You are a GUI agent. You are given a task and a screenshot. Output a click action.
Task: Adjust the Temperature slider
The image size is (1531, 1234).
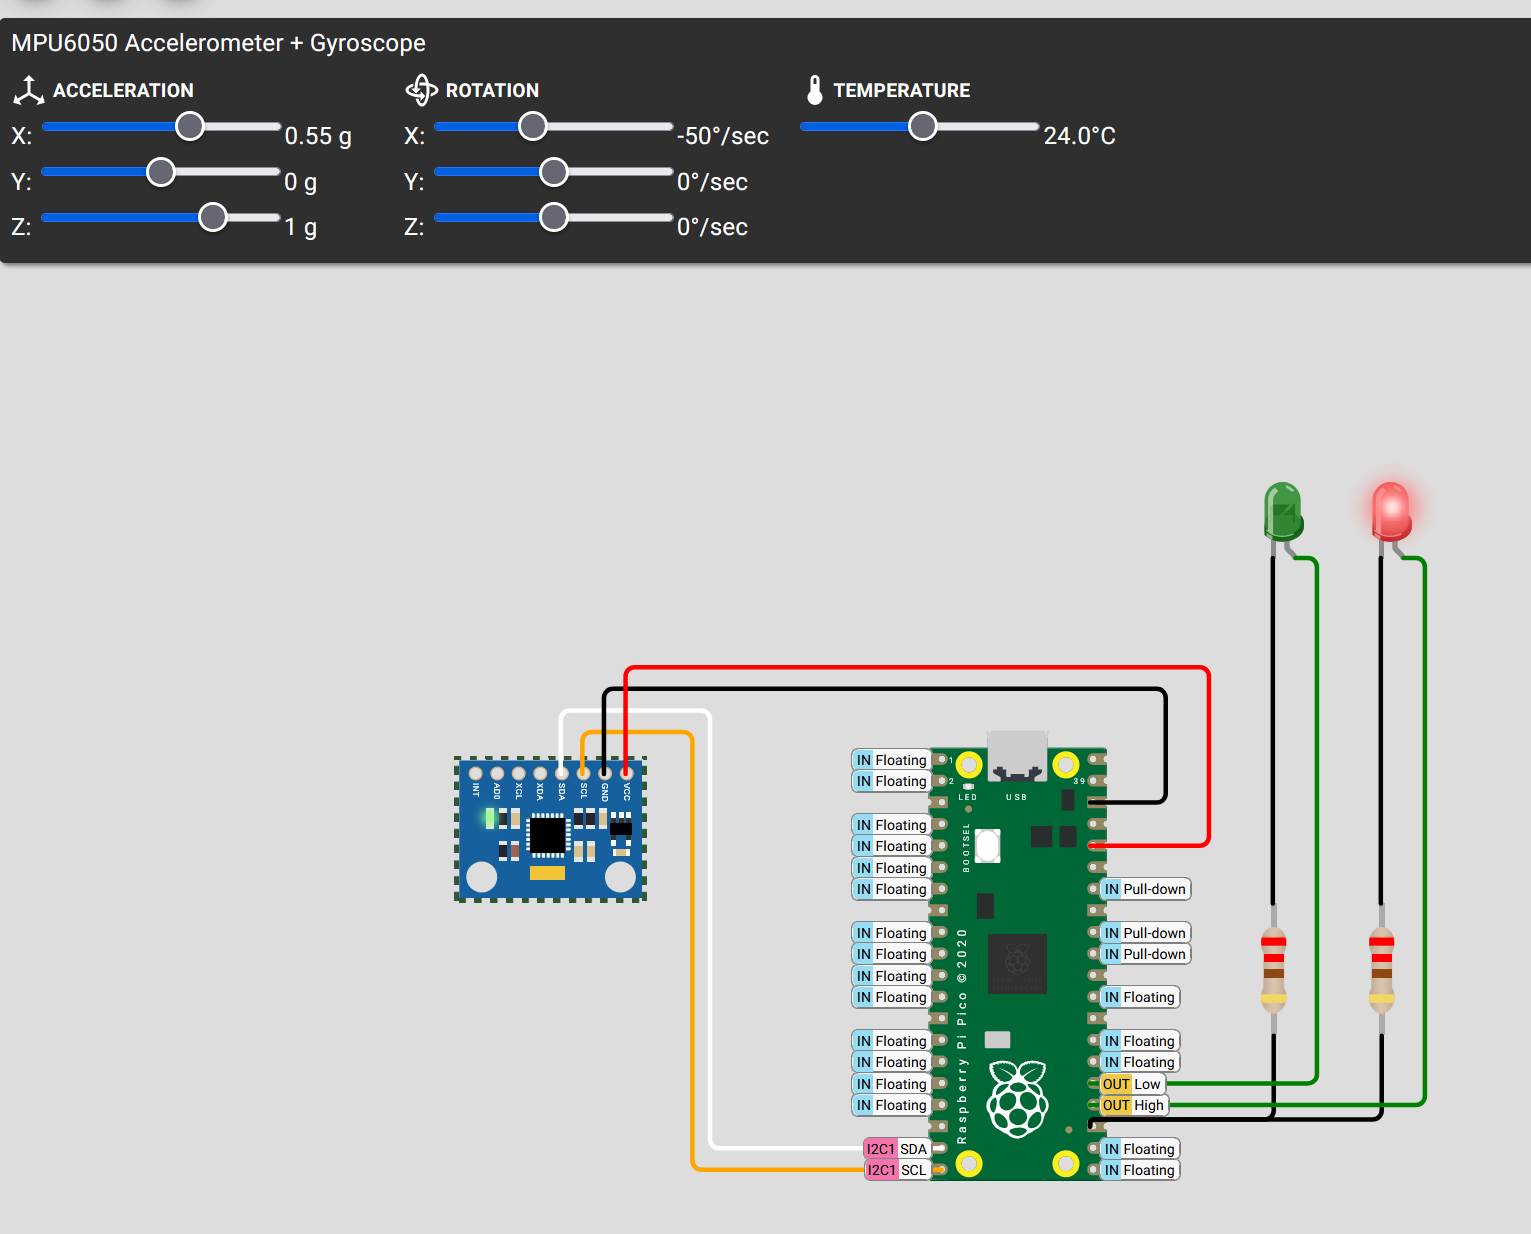tap(920, 127)
